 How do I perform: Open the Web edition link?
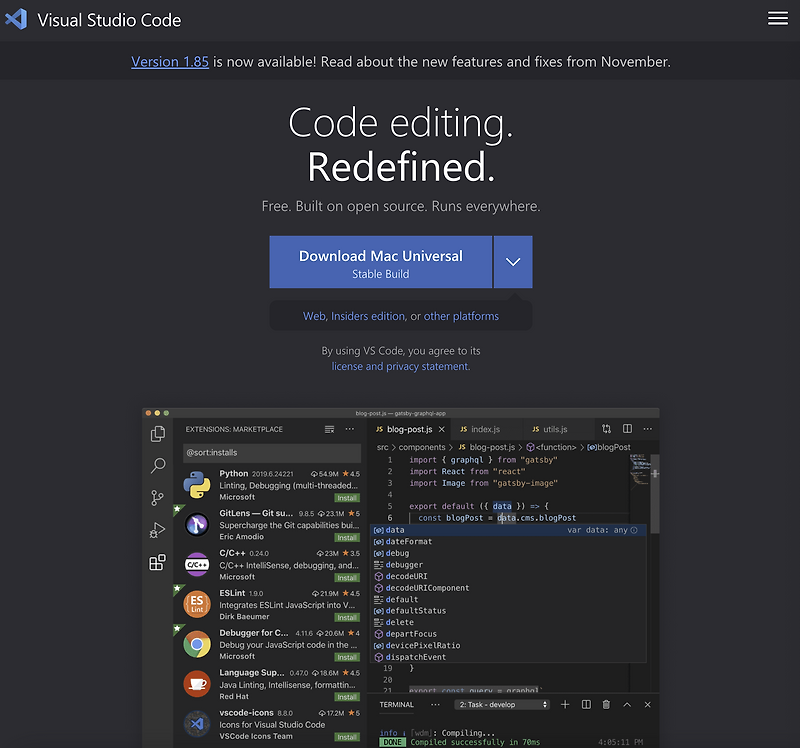(314, 316)
